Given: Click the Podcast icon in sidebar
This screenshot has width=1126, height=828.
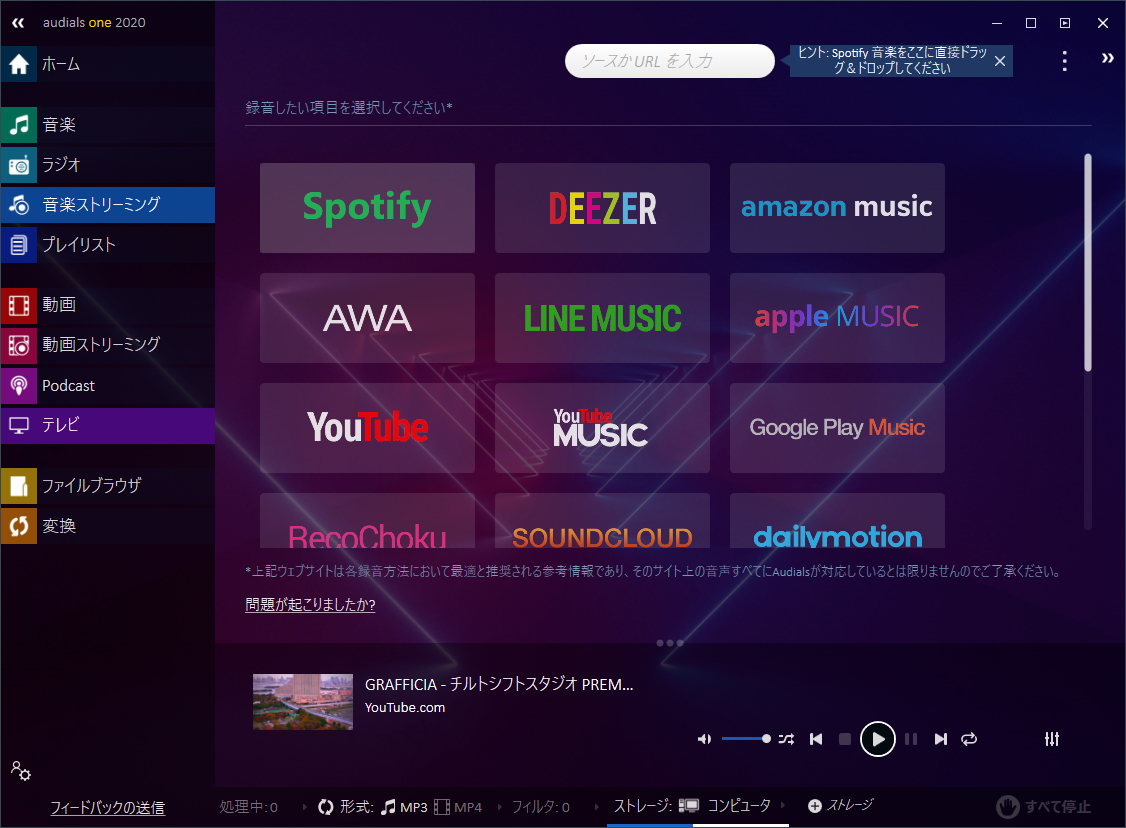Looking at the screenshot, I should point(19,386).
